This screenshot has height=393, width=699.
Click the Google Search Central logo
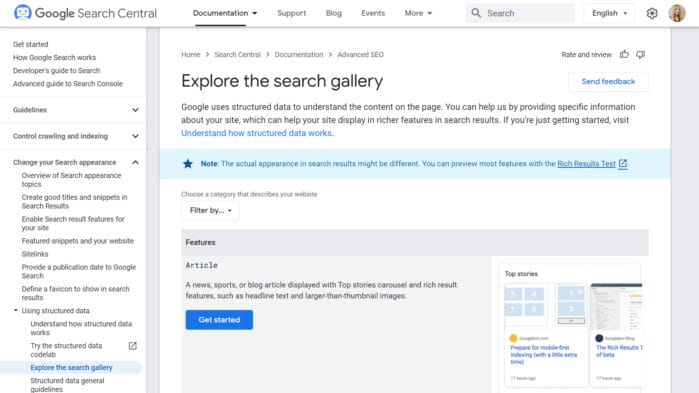85,13
